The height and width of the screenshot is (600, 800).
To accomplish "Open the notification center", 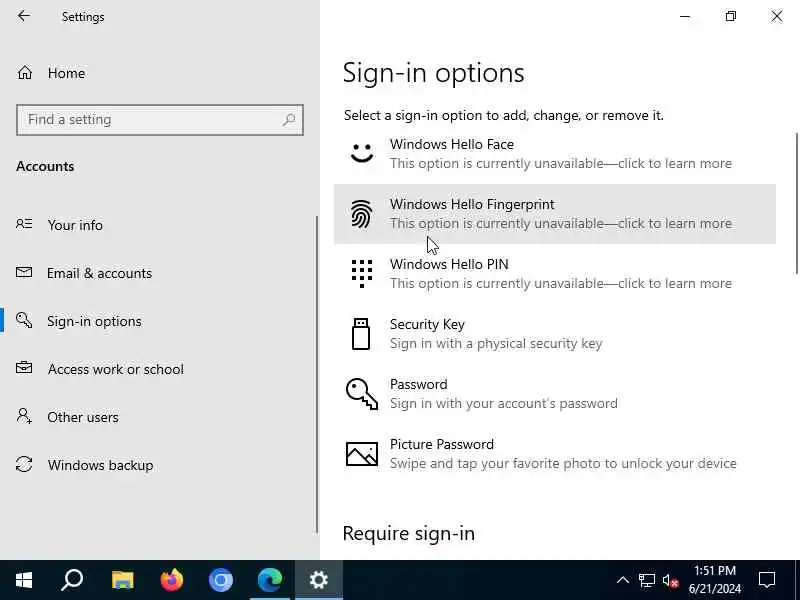I will 767,580.
